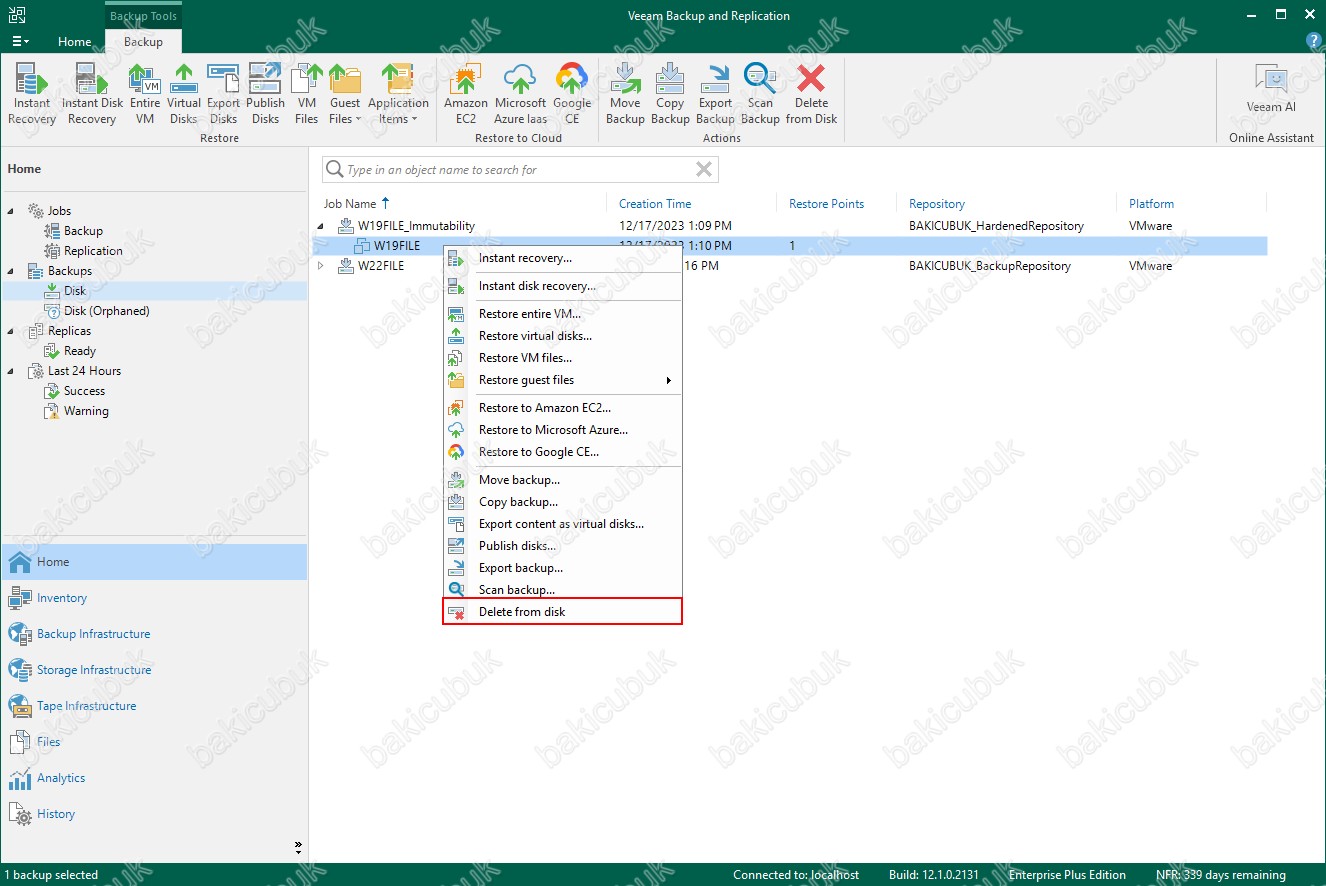Open the Veeam AI Online Assistant
Image resolution: width=1326 pixels, height=886 pixels.
point(1271,90)
